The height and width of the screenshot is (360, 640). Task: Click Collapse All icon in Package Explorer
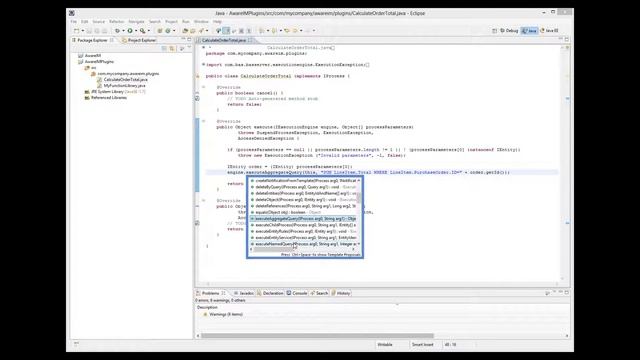point(164,49)
